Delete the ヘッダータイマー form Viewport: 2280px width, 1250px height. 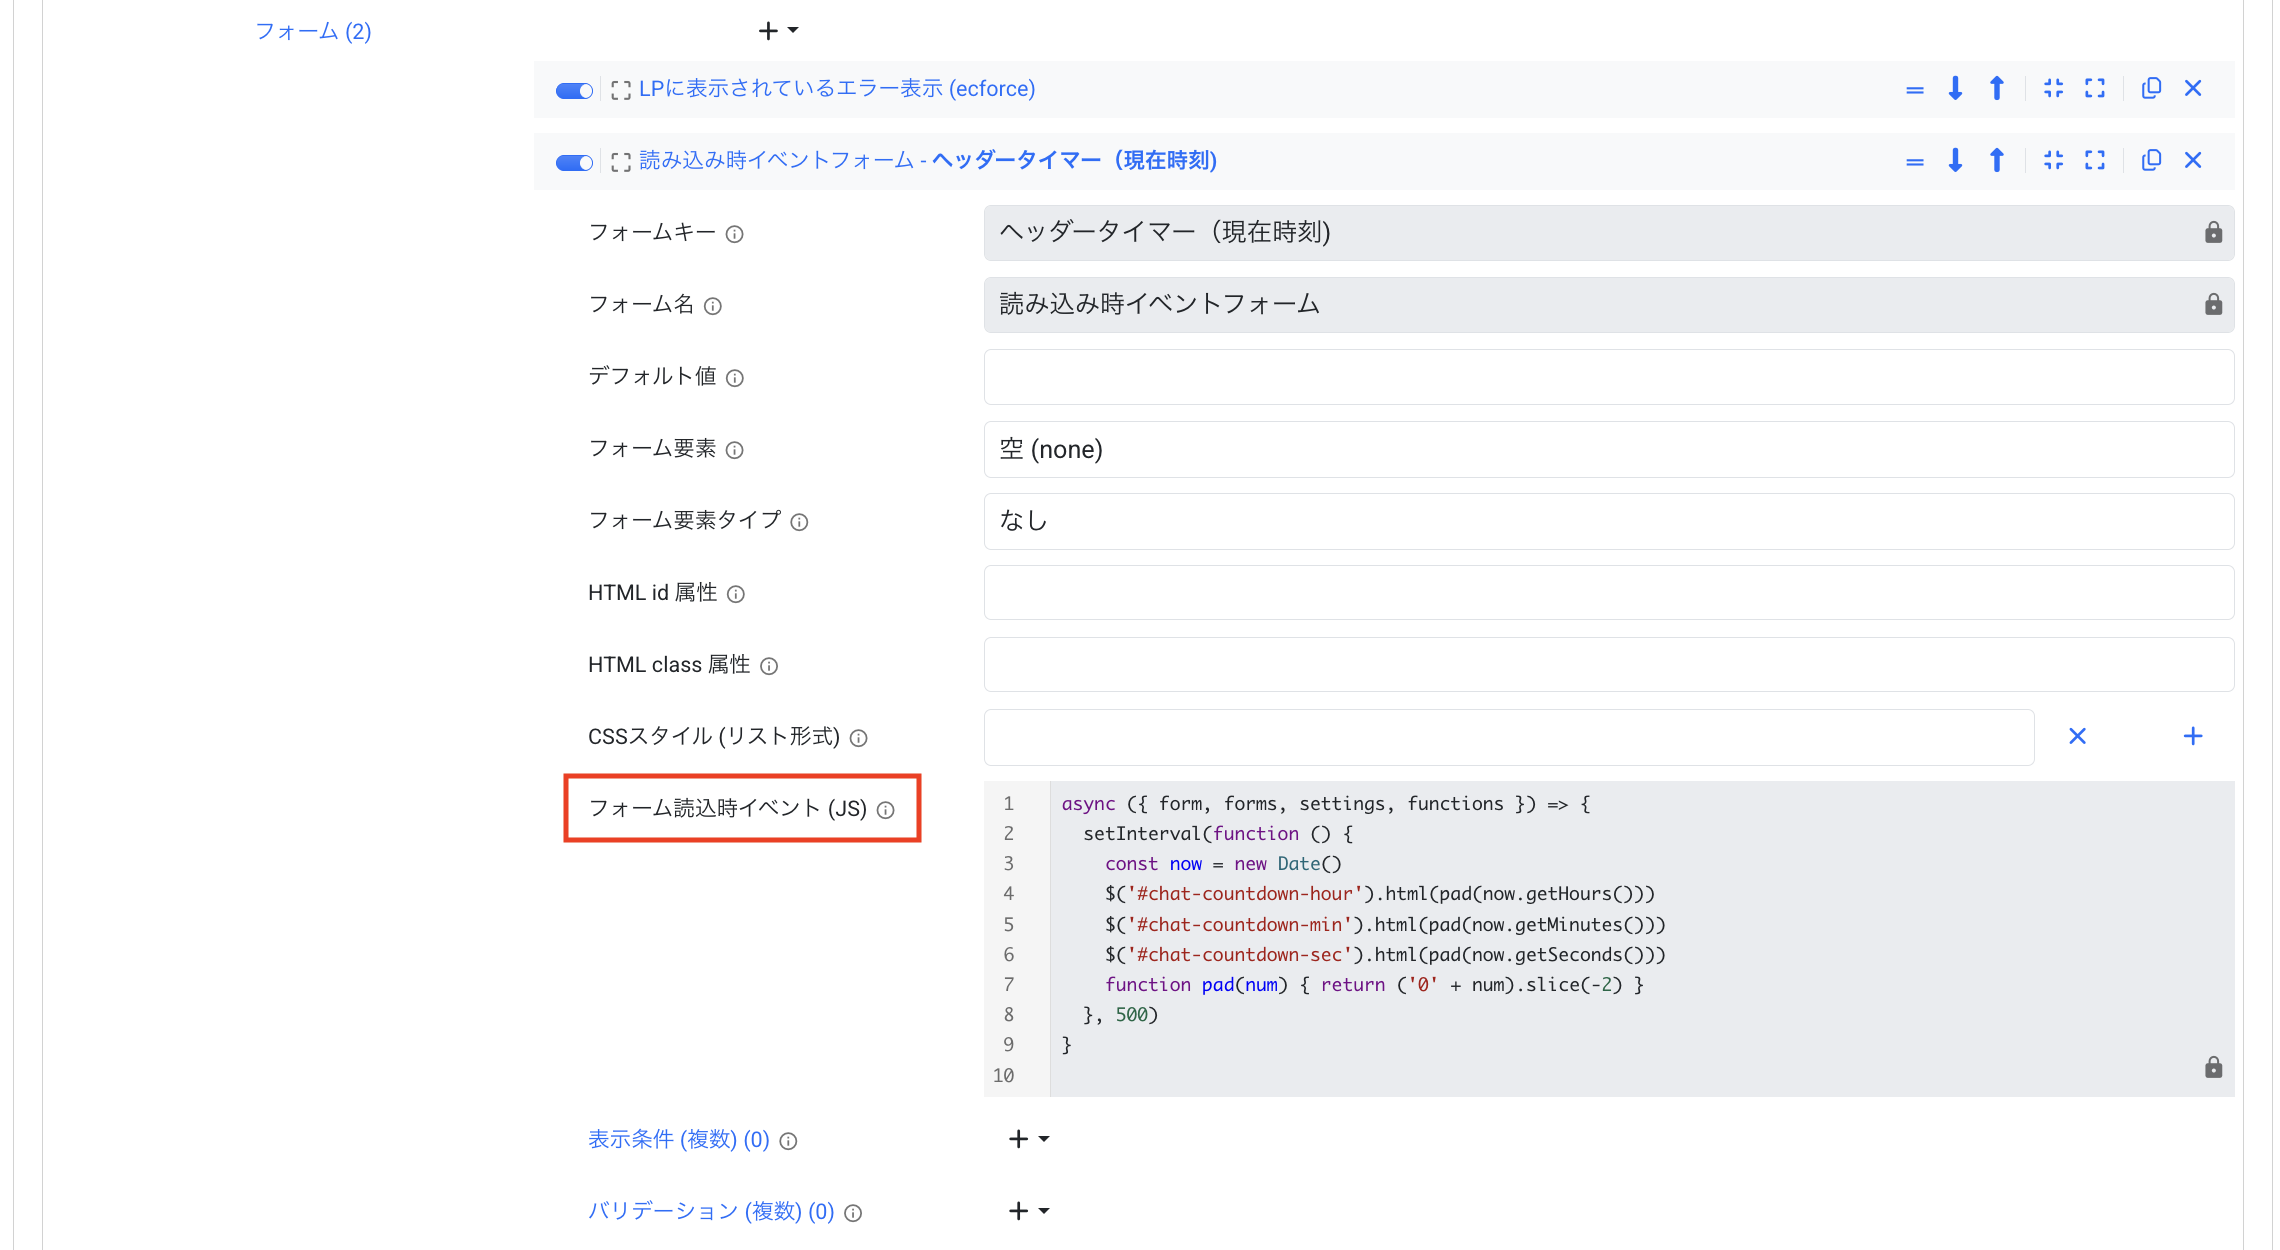pyautogui.click(x=2193, y=160)
